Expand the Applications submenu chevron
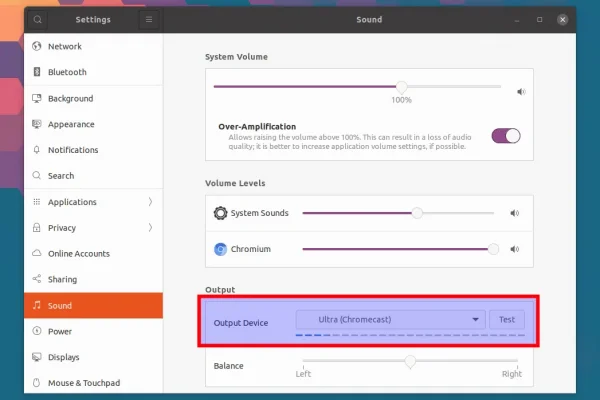Screen dimensions: 600x400 pyautogui.click(x=150, y=202)
